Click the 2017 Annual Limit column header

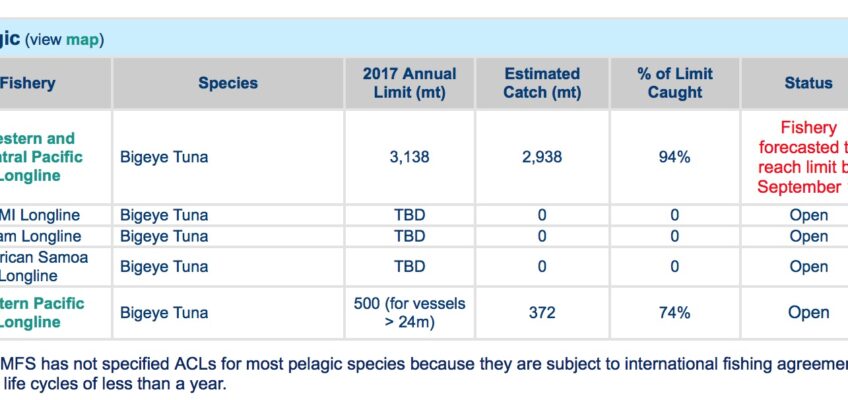(409, 83)
